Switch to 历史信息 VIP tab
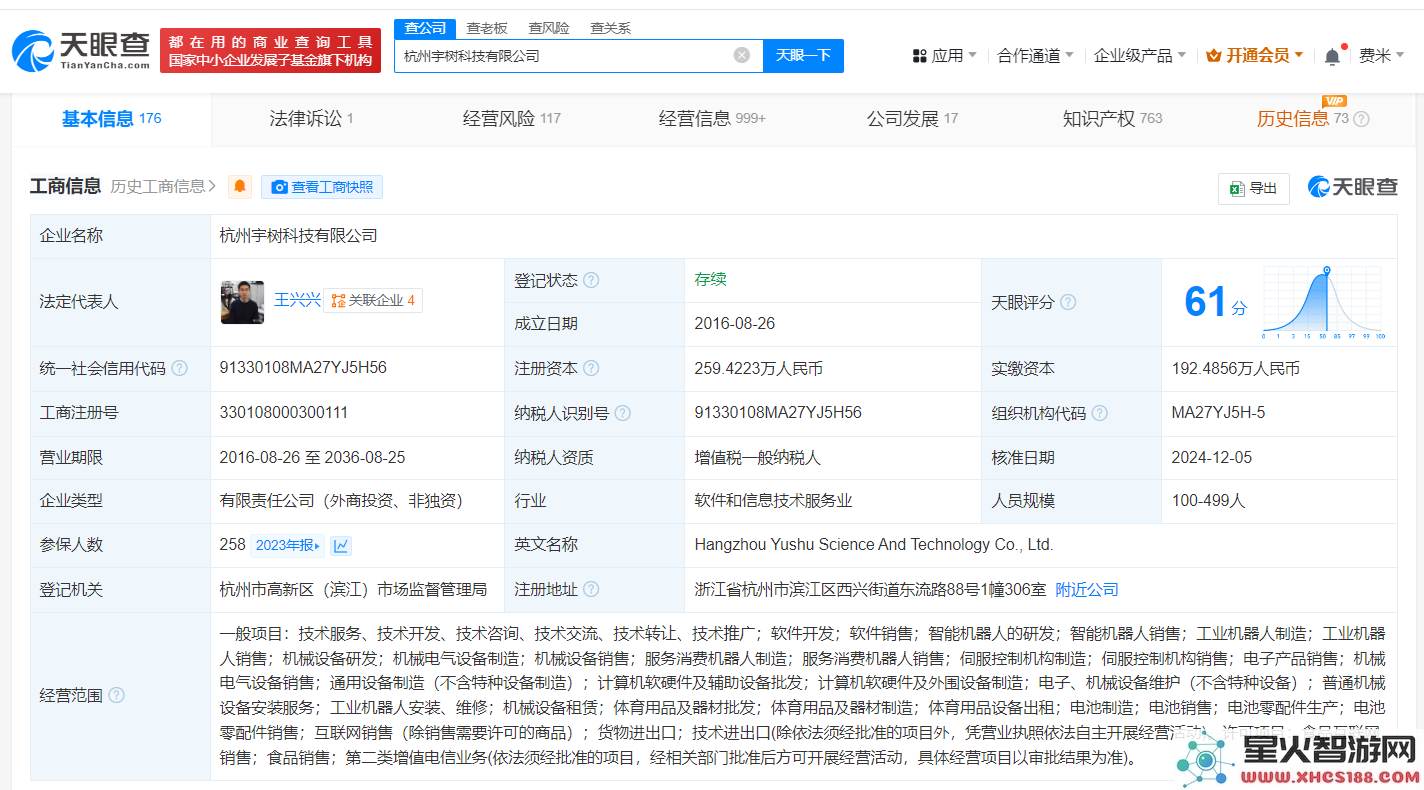This screenshot has width=1424, height=790. pos(1303,119)
